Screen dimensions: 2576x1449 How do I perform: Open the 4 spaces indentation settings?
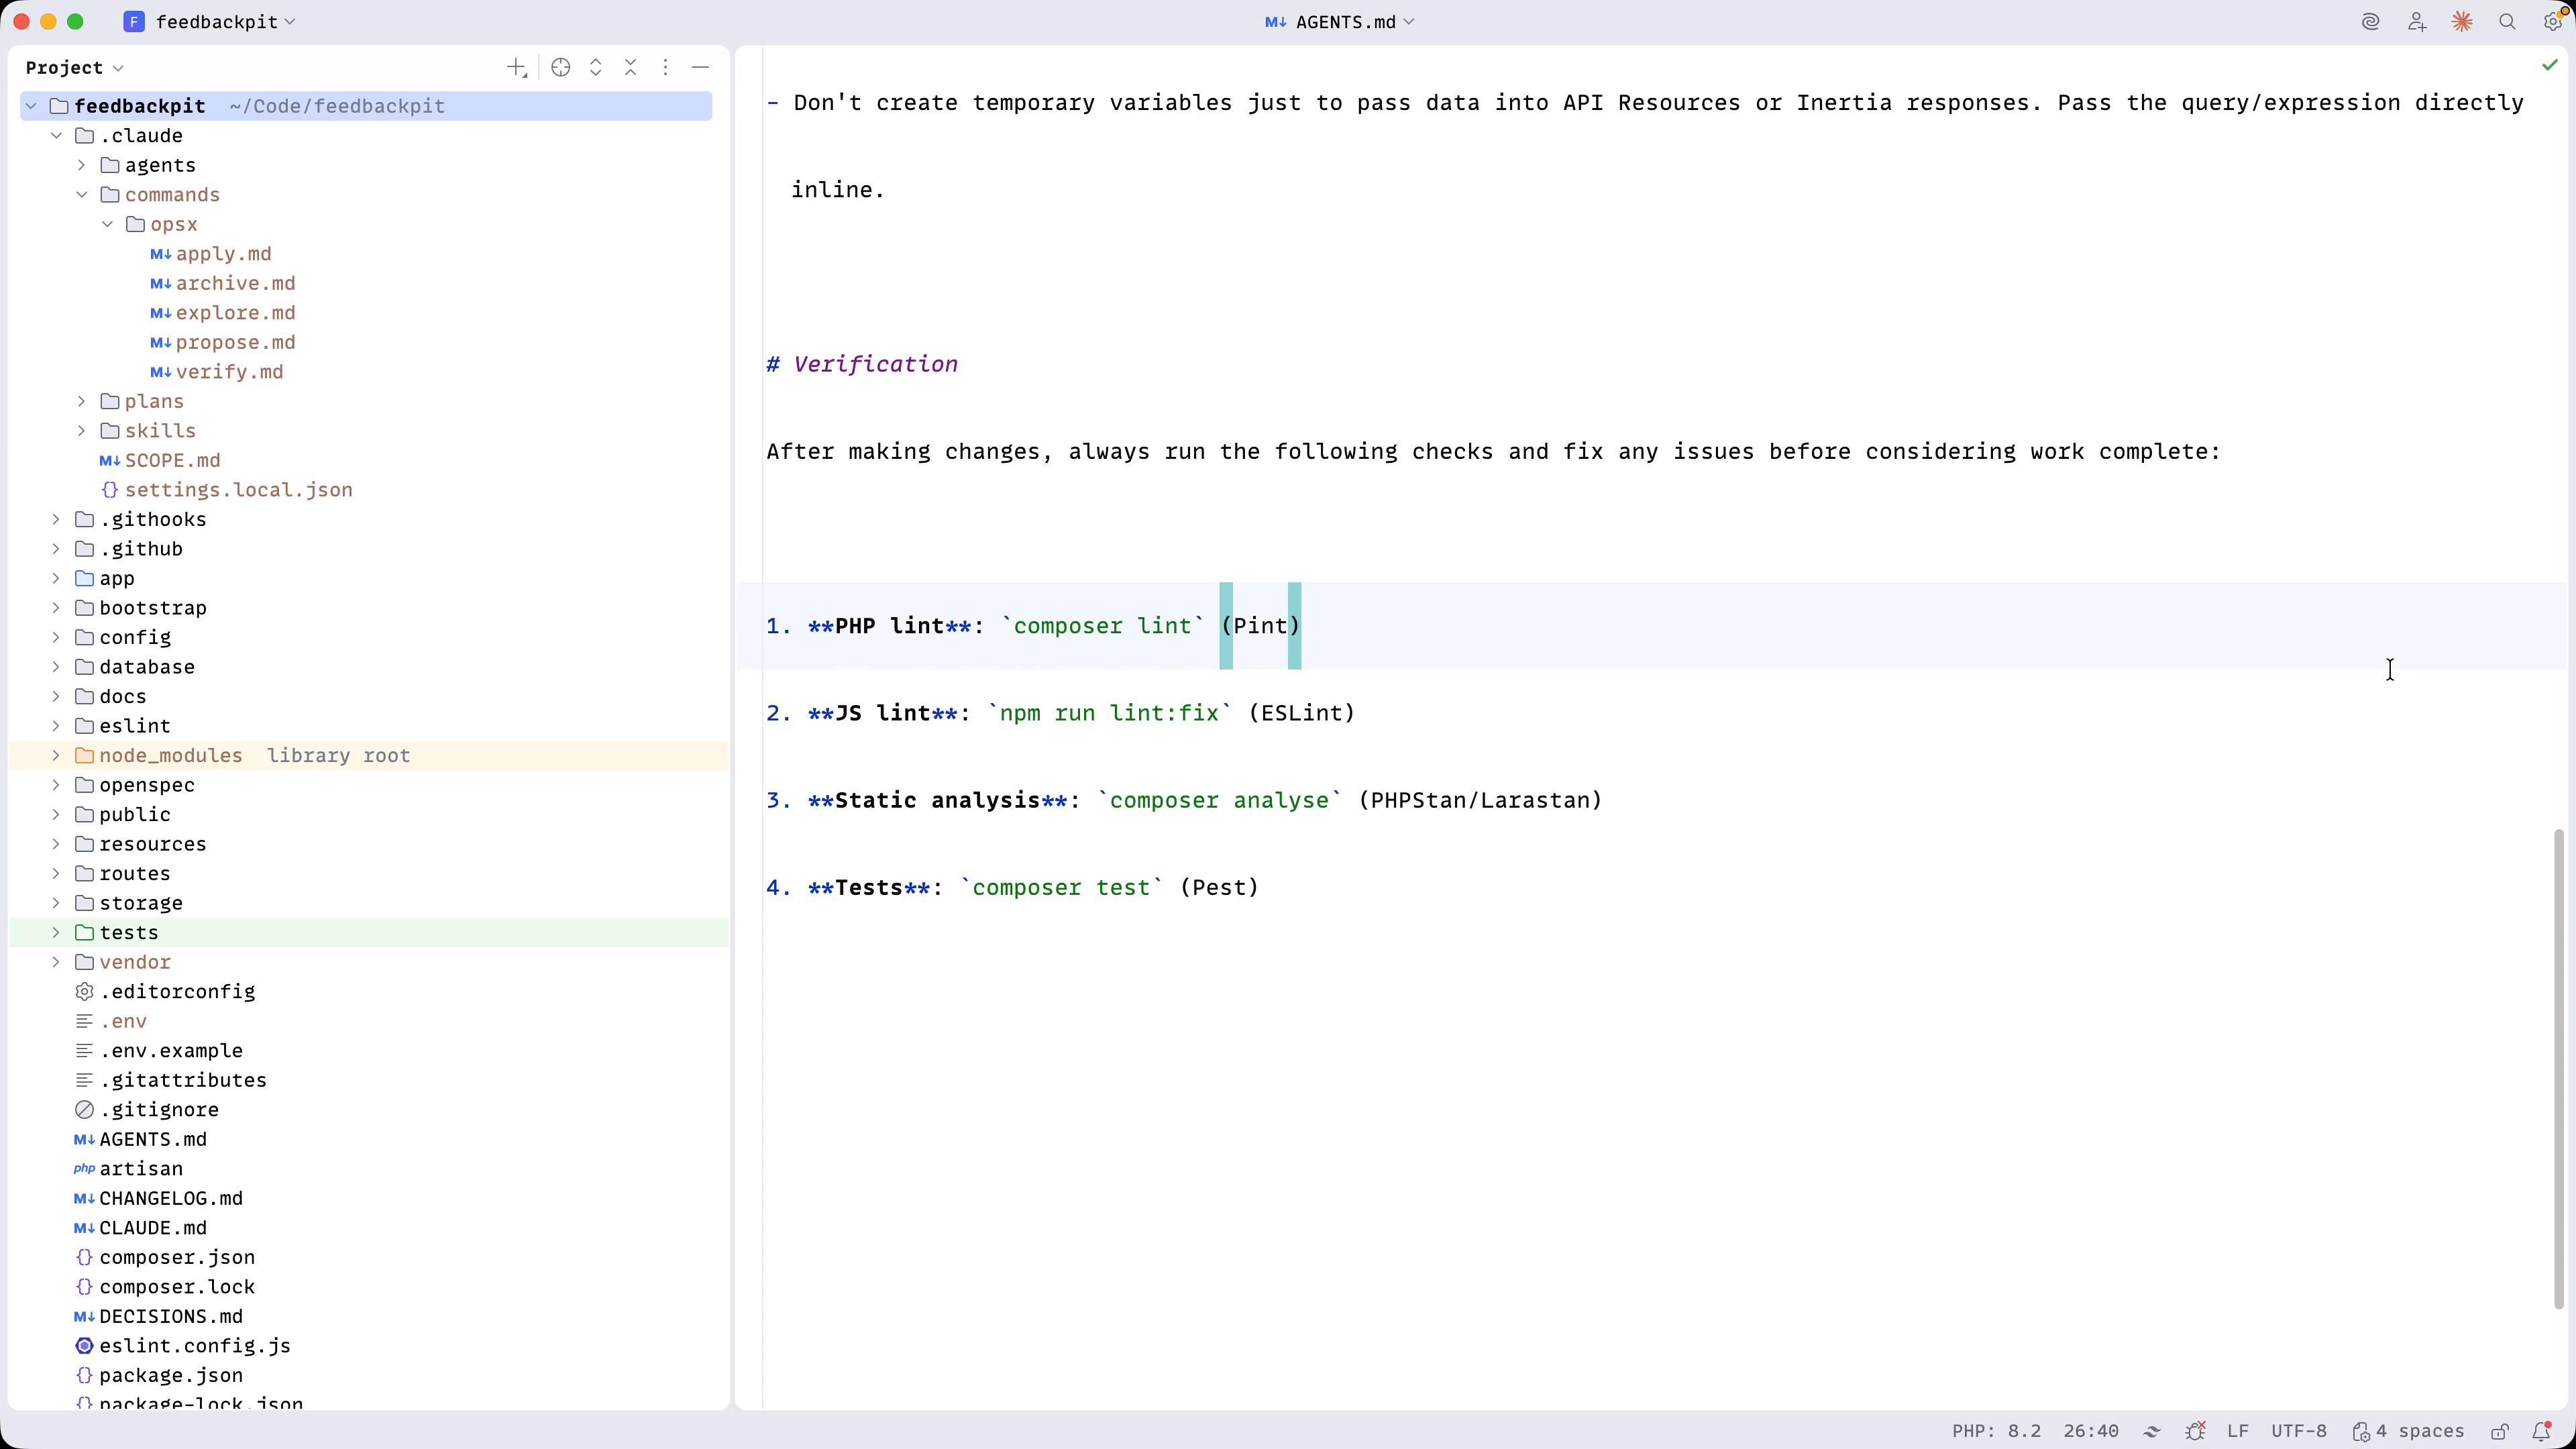point(2419,1431)
